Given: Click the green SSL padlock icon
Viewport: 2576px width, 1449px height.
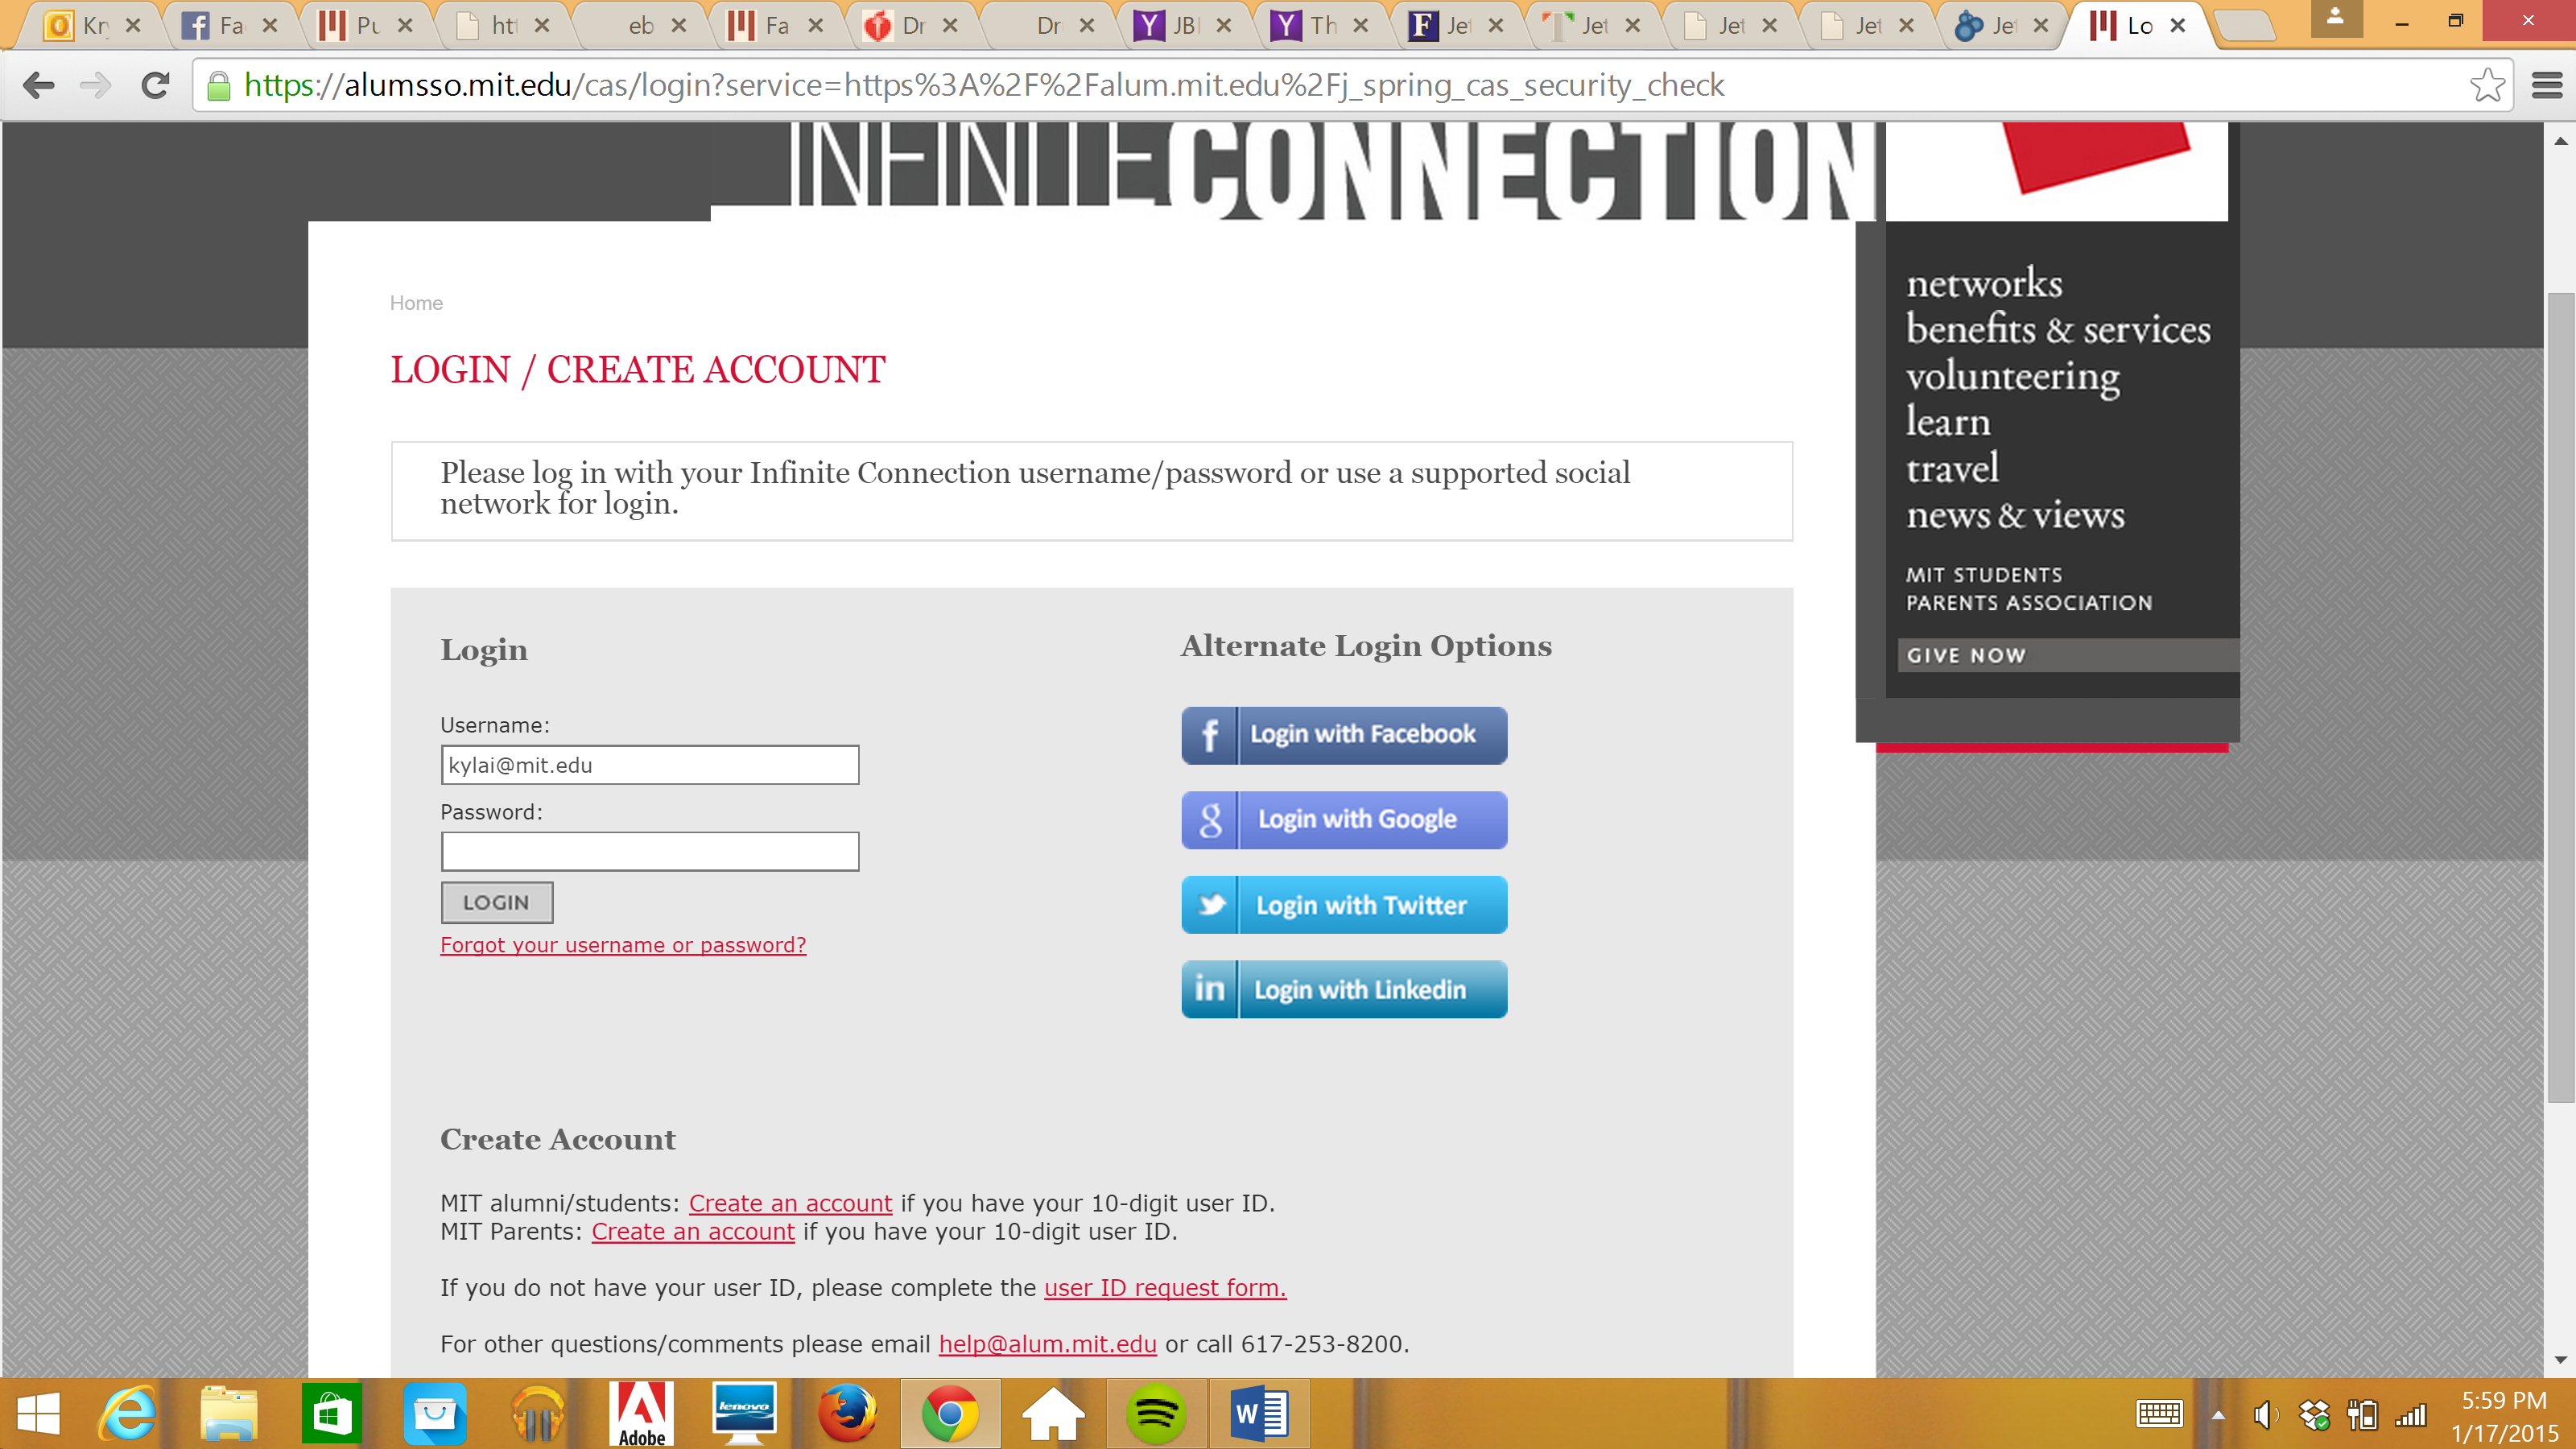Looking at the screenshot, I should coord(219,87).
